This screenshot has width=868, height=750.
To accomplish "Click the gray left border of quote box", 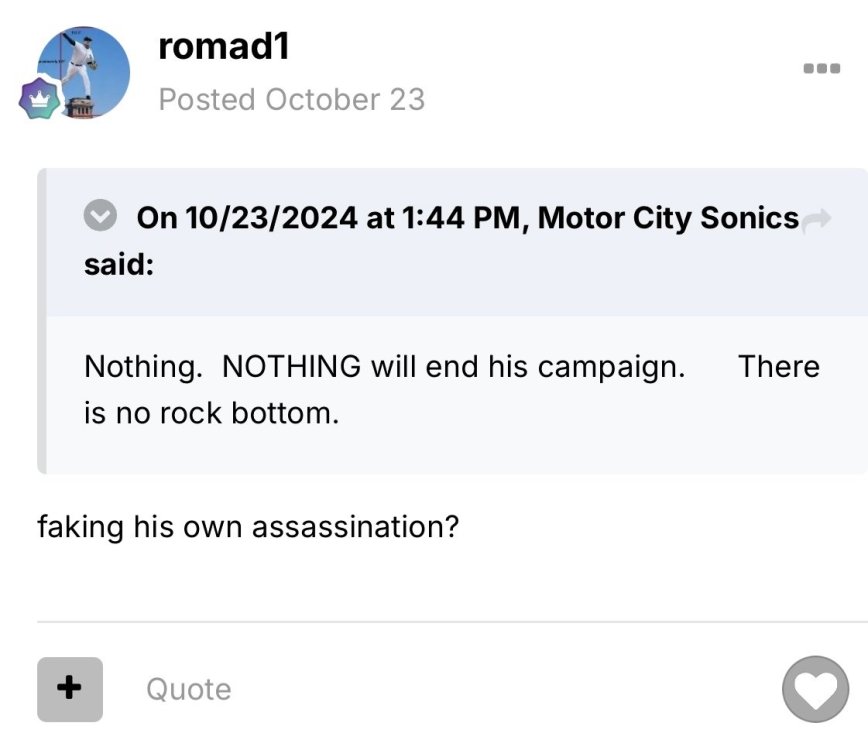I will coord(42,320).
